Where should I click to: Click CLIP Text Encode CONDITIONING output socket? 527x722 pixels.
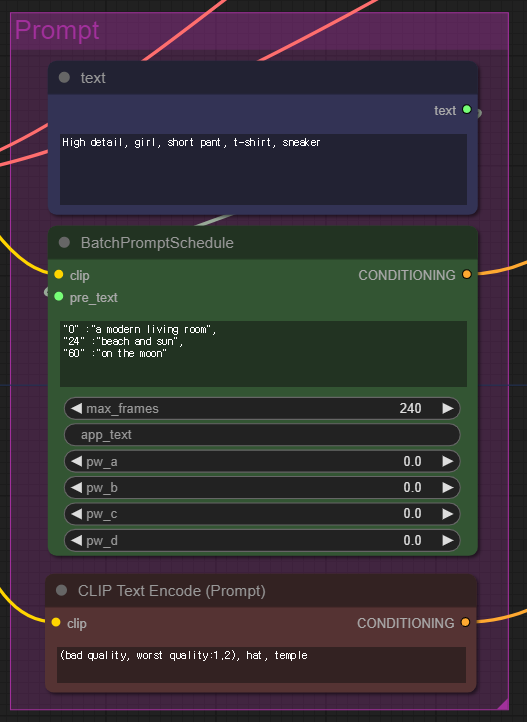click(x=465, y=623)
